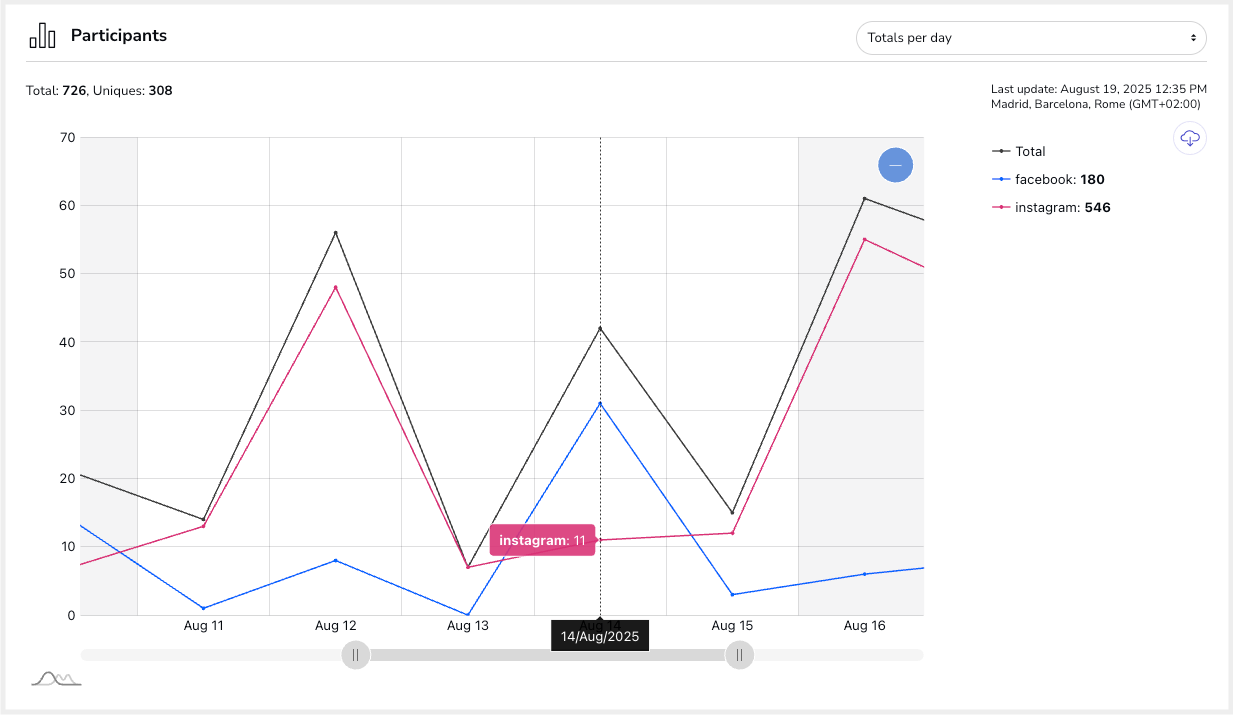Click the bar chart icon beside Participants
The width and height of the screenshot is (1233, 715).
[42, 36]
